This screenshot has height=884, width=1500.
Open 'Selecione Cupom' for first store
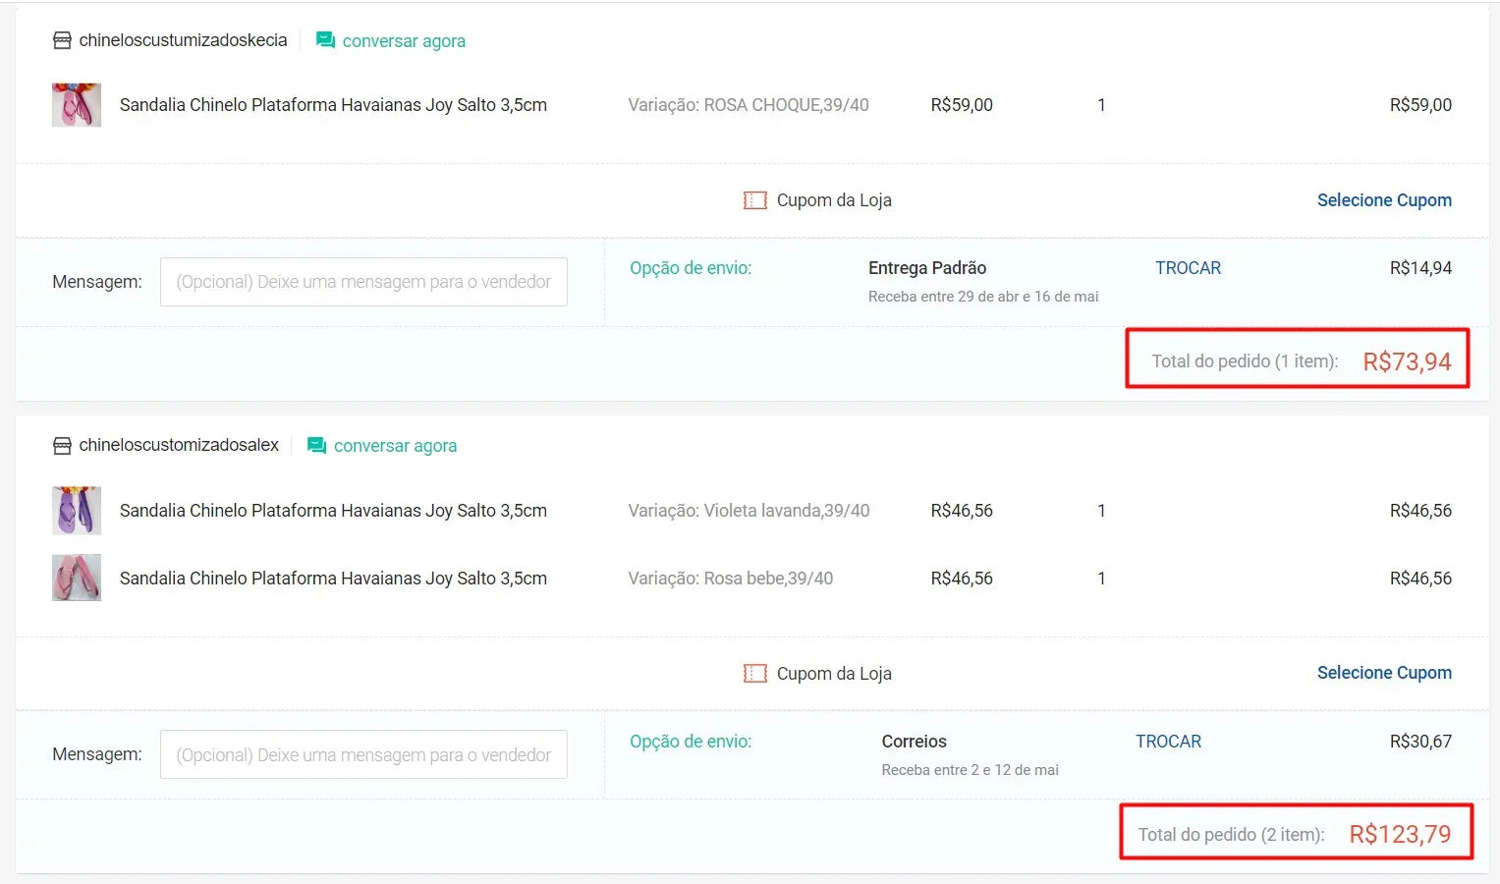pos(1383,200)
